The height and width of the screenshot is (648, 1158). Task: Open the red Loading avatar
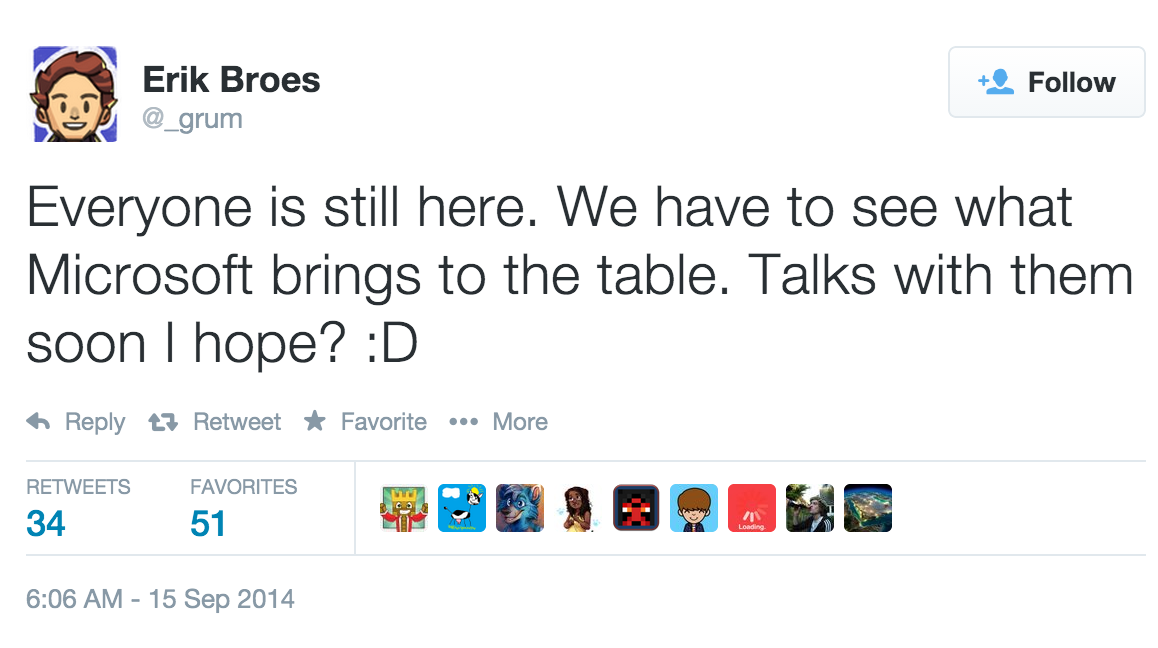click(752, 508)
